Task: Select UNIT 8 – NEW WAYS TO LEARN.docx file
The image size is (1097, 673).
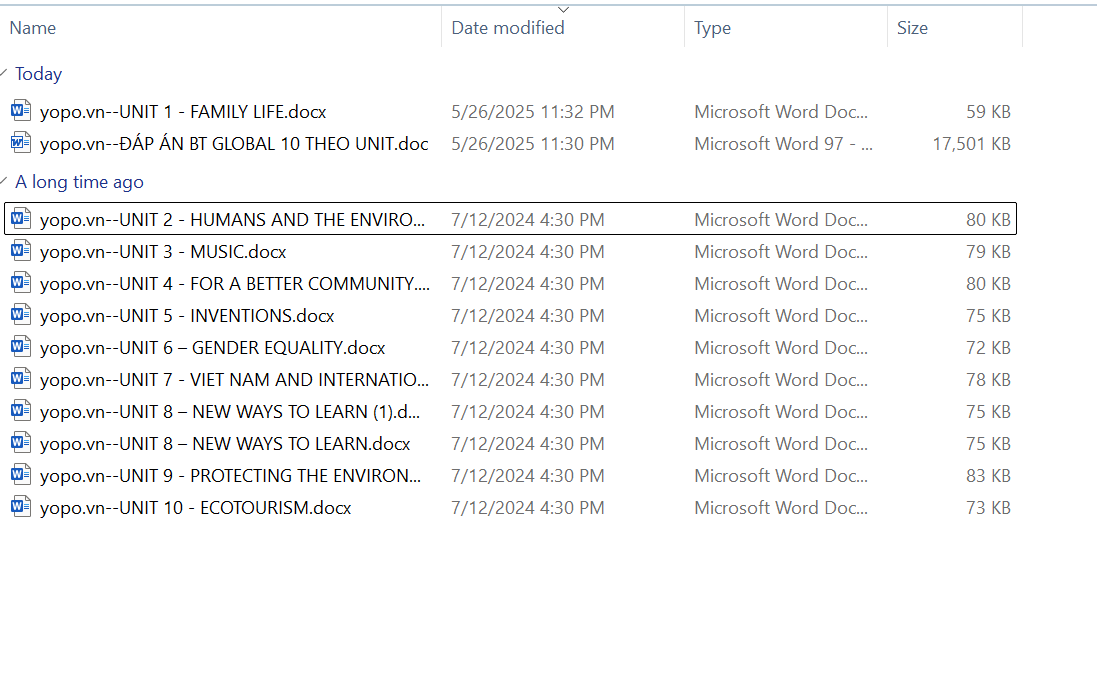Action: 225,443
